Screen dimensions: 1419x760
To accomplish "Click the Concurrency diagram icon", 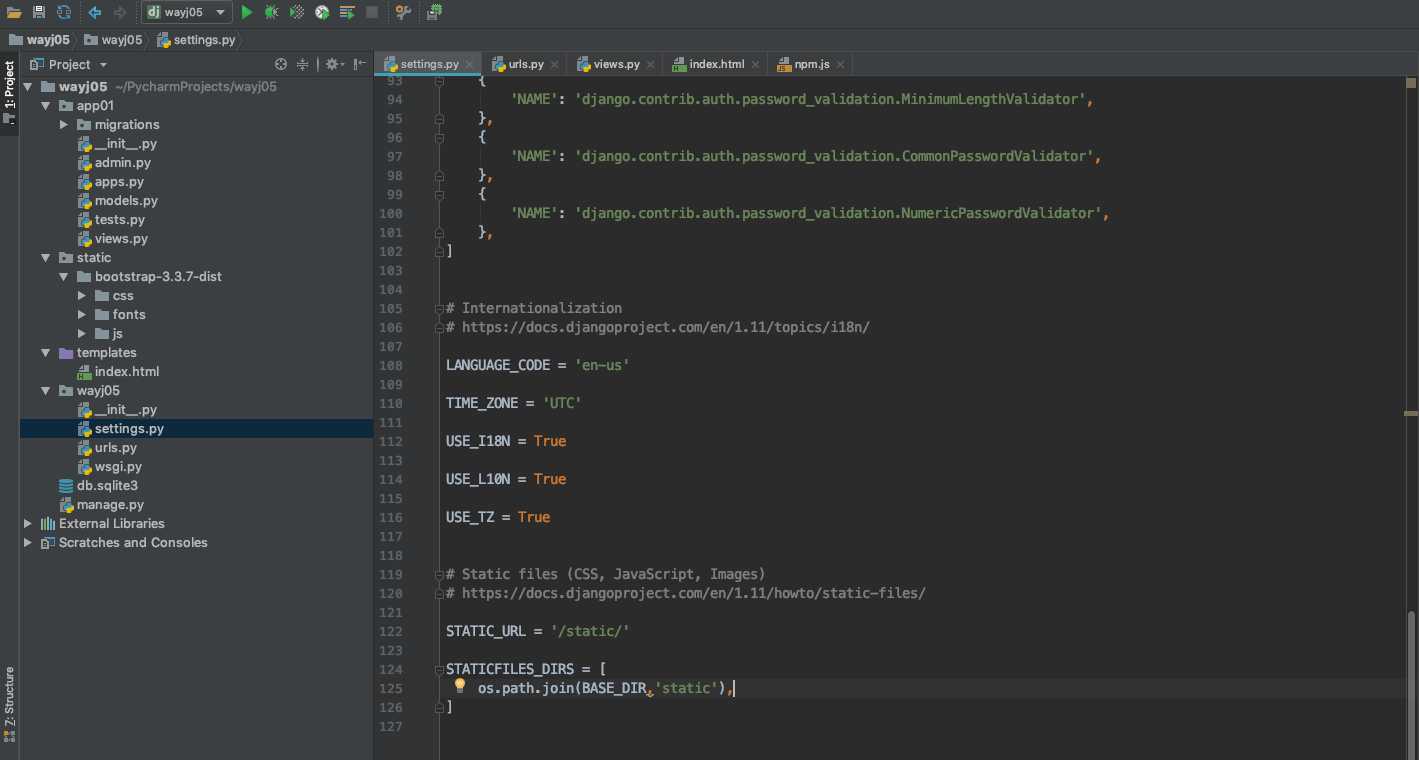I will (x=347, y=12).
